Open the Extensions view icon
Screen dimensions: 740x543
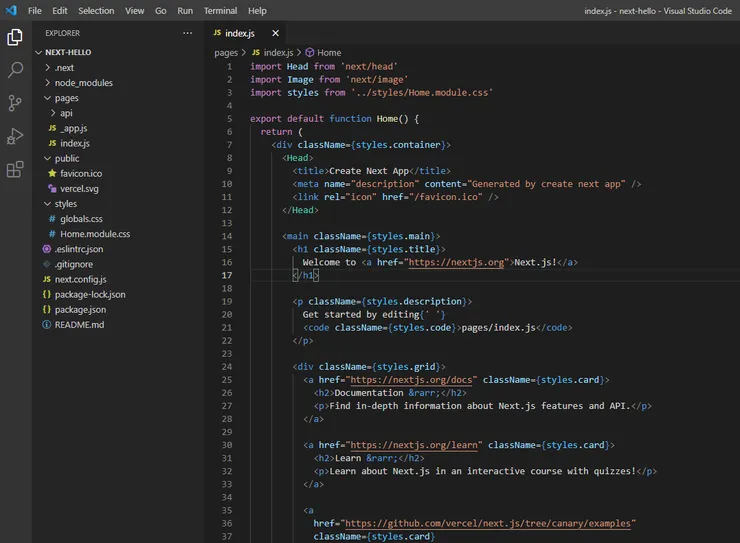(15, 169)
